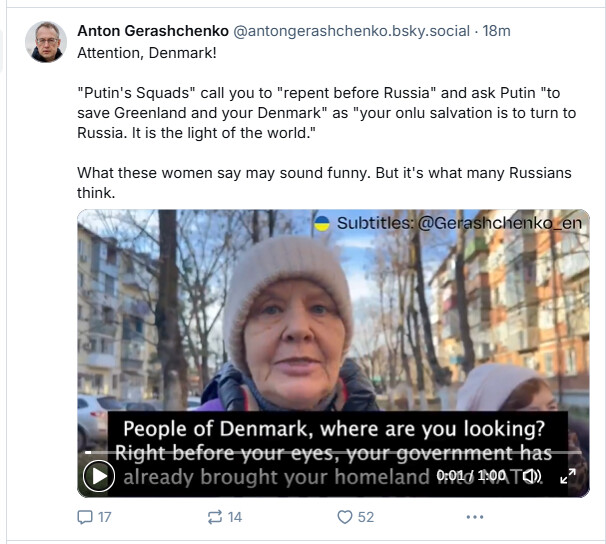Screen dimensions: 606x544
Task: Click the 18m post timestamp
Action: point(497,31)
